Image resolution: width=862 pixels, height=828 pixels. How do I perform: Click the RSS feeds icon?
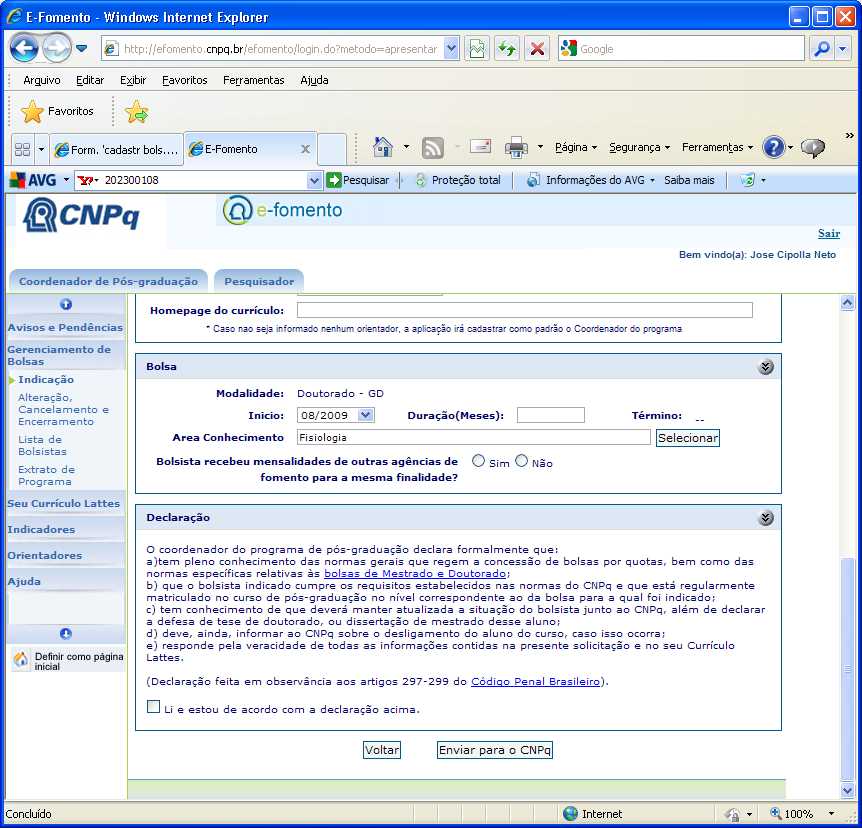(433, 148)
